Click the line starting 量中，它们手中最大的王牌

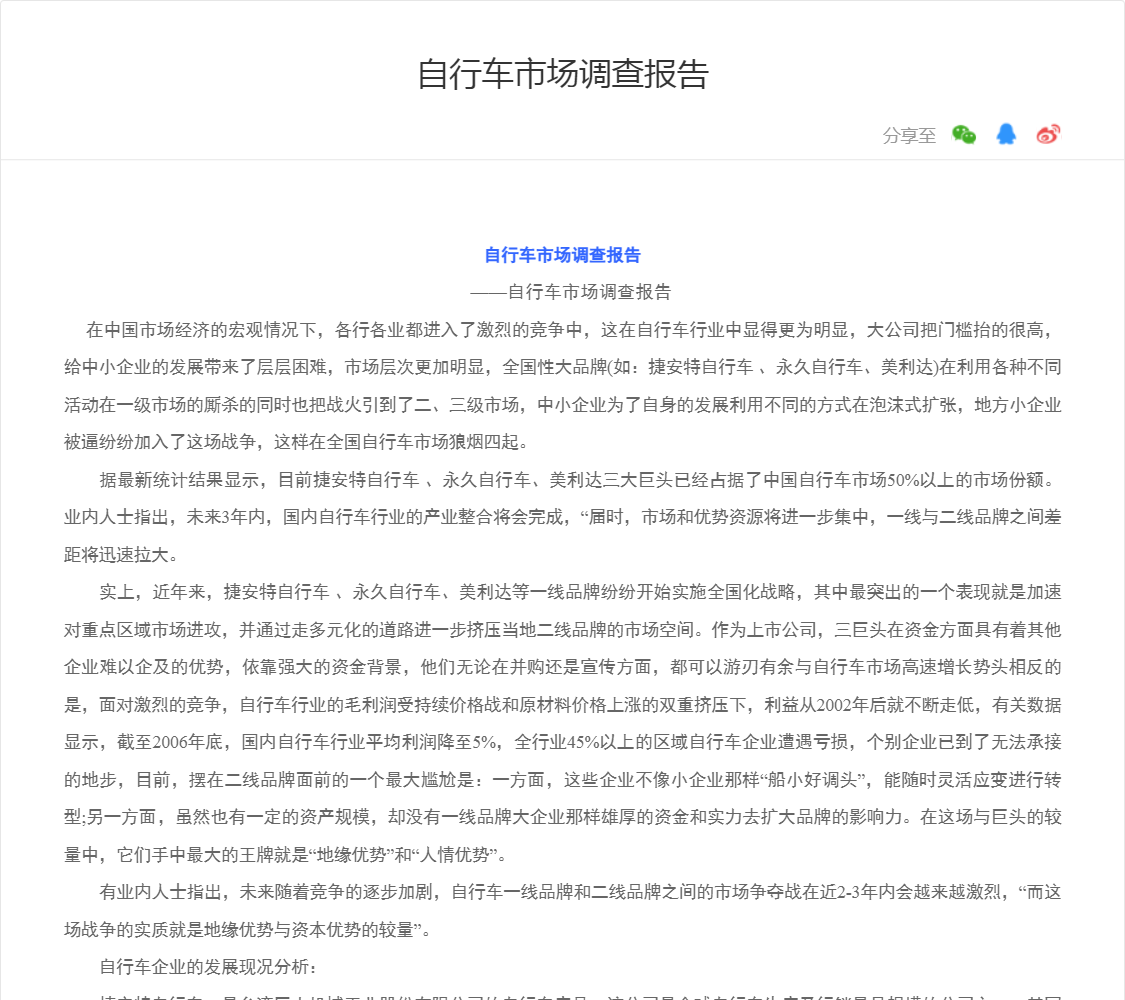[288, 854]
